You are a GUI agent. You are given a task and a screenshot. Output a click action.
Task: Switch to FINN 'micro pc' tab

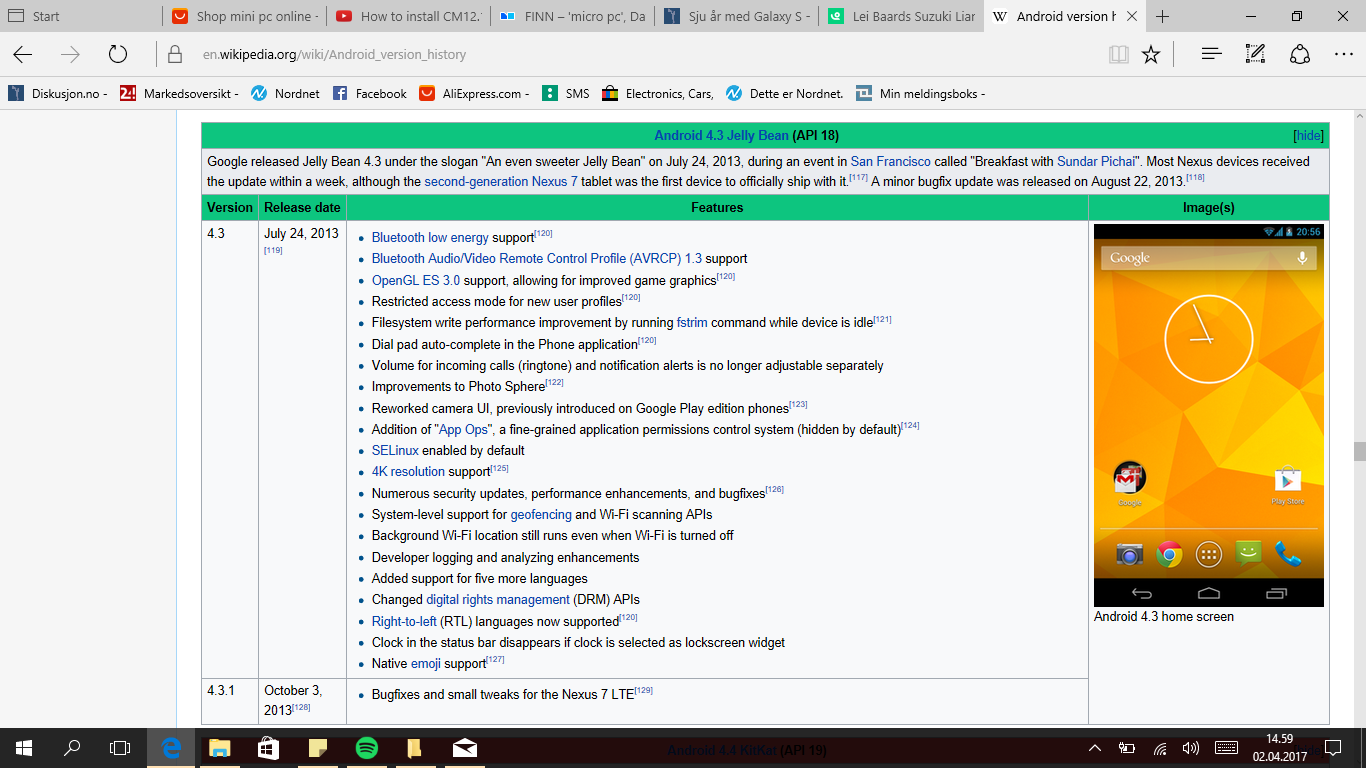[573, 16]
